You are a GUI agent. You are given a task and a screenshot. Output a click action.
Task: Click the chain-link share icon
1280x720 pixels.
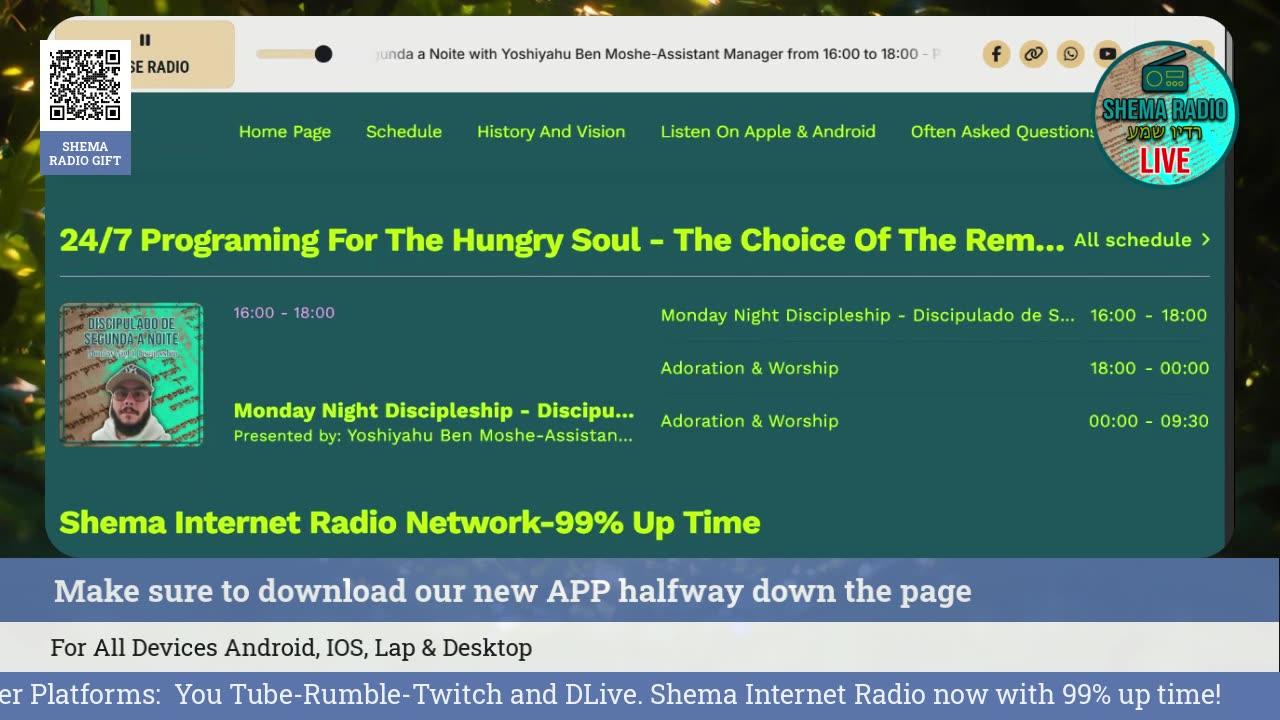click(x=1033, y=54)
